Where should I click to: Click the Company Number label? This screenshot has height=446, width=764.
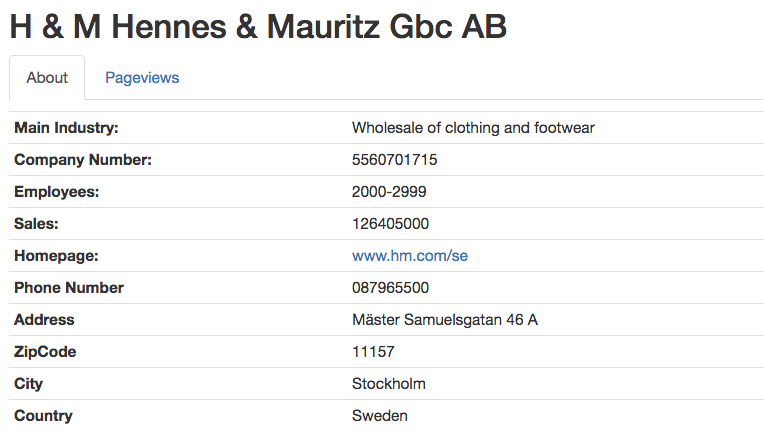83,160
